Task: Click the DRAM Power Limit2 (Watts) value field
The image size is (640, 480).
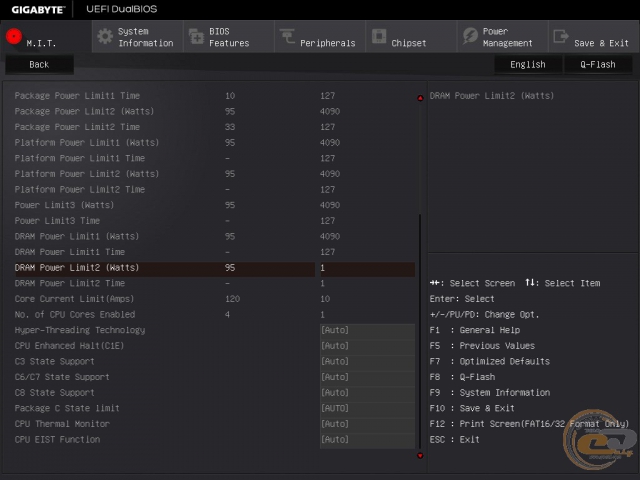Action: click(367, 268)
